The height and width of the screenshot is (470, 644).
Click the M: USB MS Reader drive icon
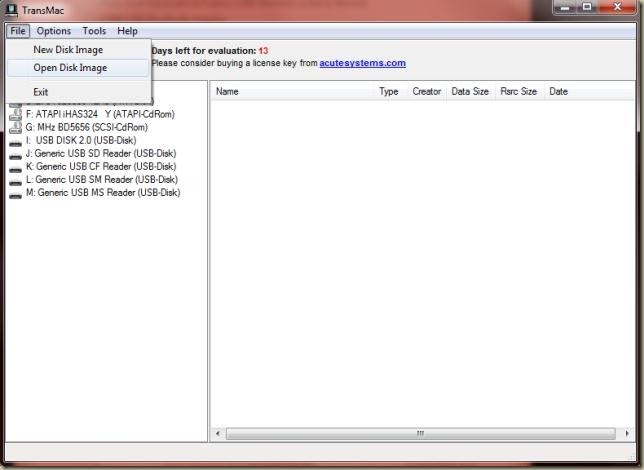[x=16, y=196]
